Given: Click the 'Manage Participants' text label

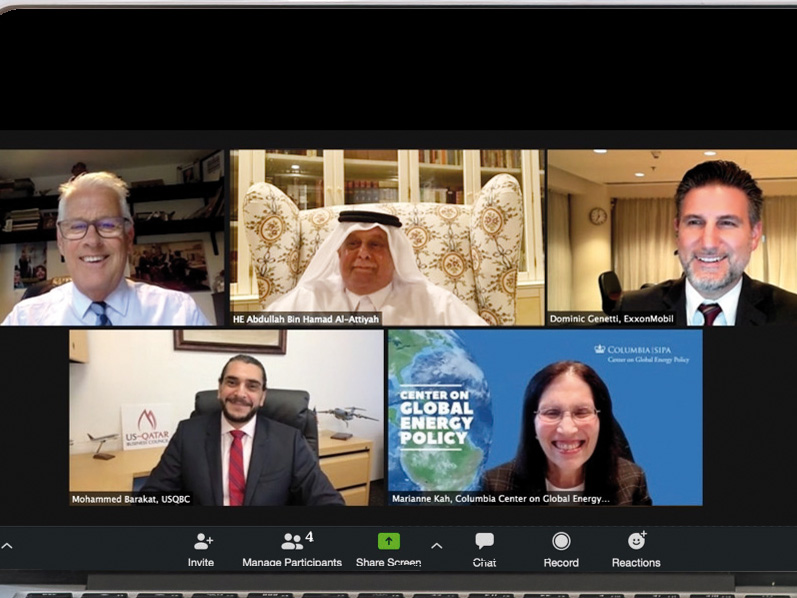Looking at the screenshot, I should coord(292,562).
